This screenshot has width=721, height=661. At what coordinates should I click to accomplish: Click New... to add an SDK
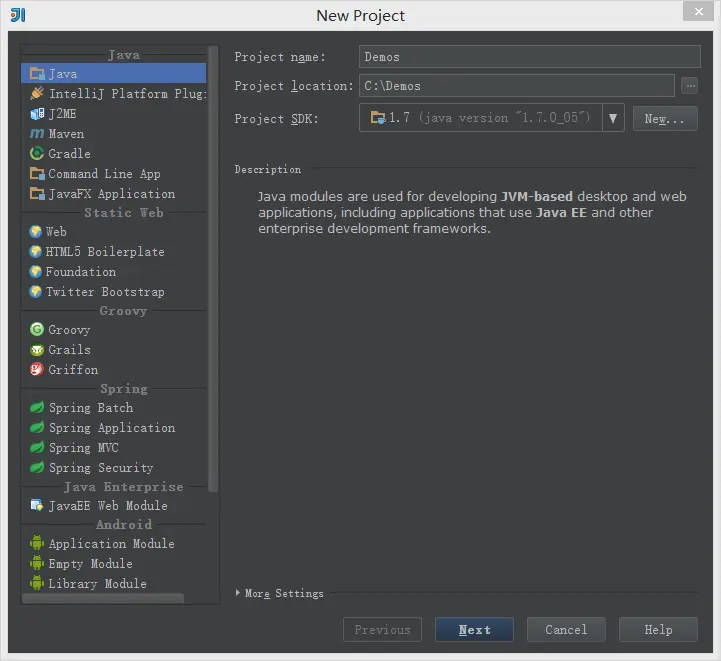click(665, 119)
